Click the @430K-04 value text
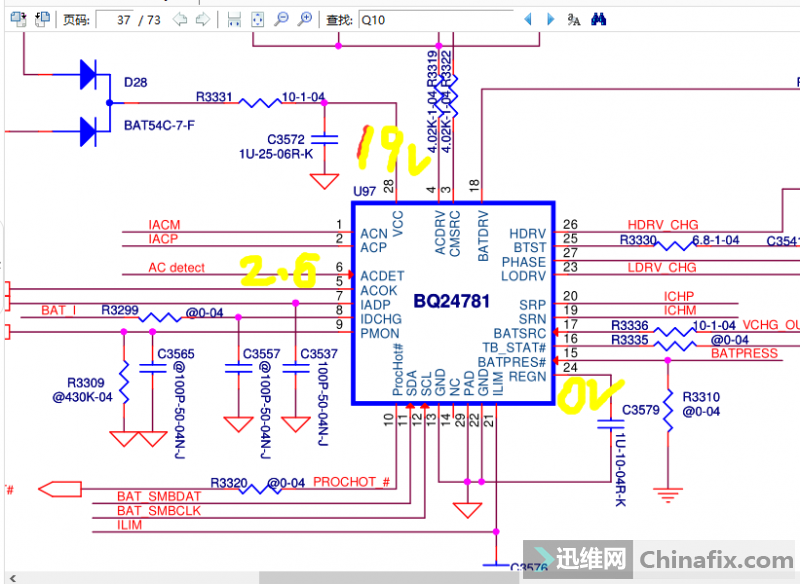Viewport: 800px width, 584px height. (x=82, y=397)
